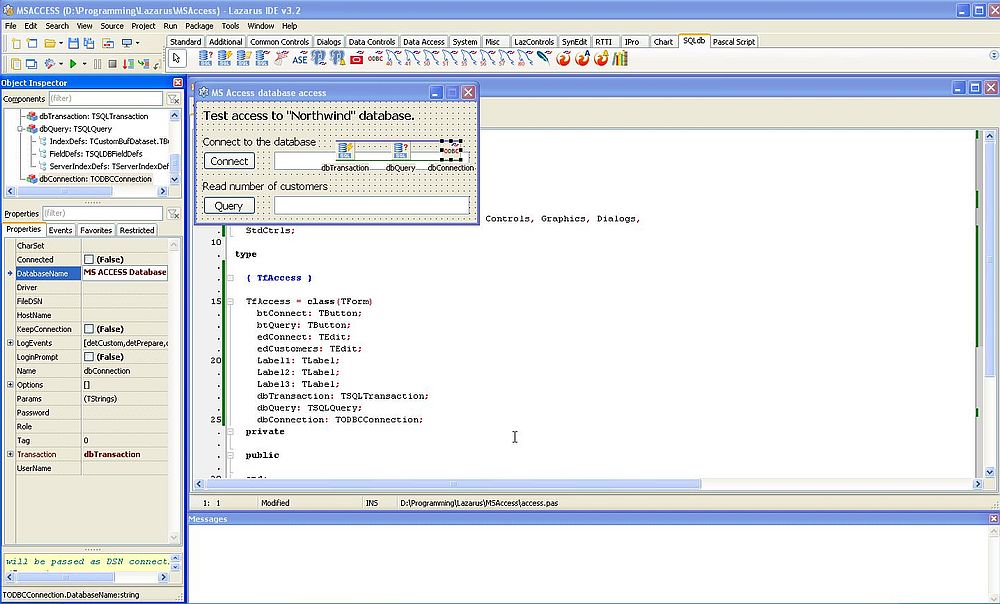Click the Pause debugging icon

[97, 64]
